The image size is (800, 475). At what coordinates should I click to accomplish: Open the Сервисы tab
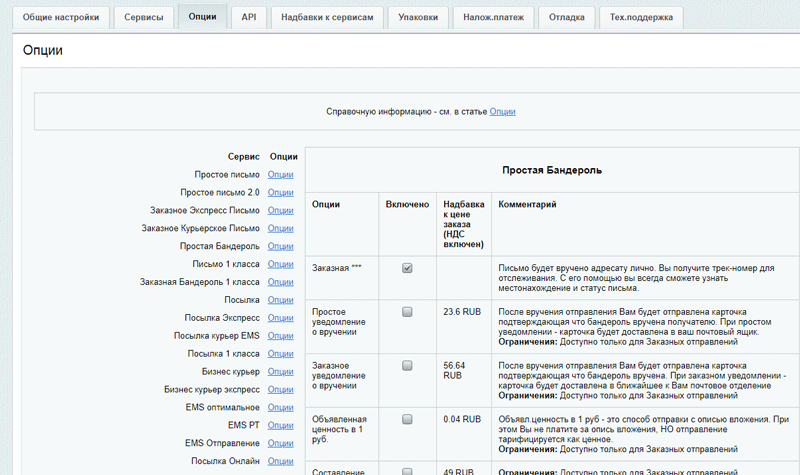tap(142, 17)
